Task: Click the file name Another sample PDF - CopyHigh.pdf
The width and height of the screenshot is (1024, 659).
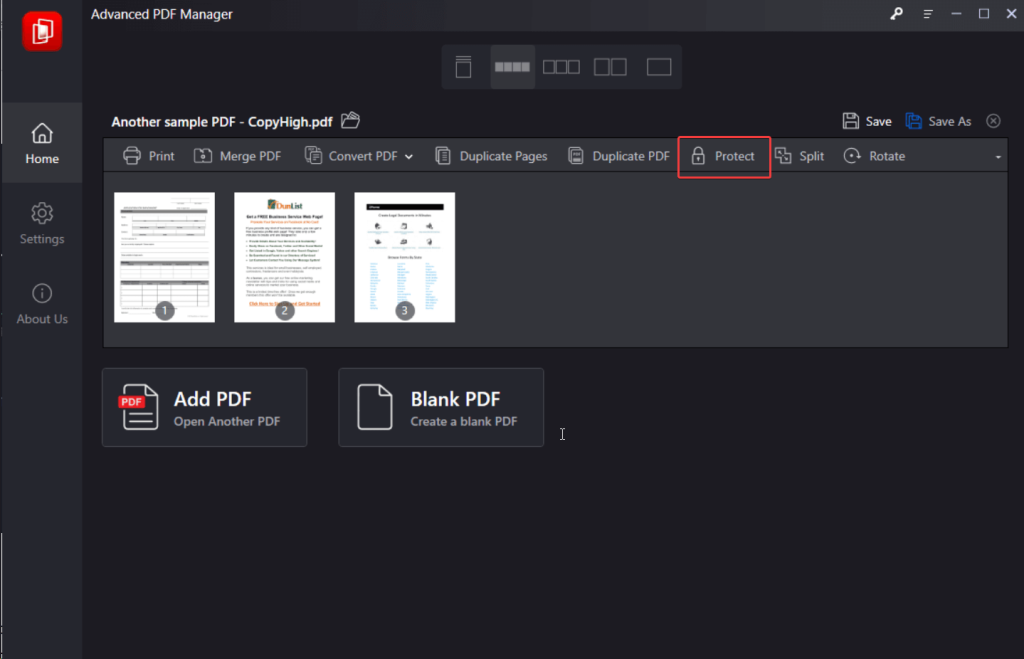Action: [221, 121]
